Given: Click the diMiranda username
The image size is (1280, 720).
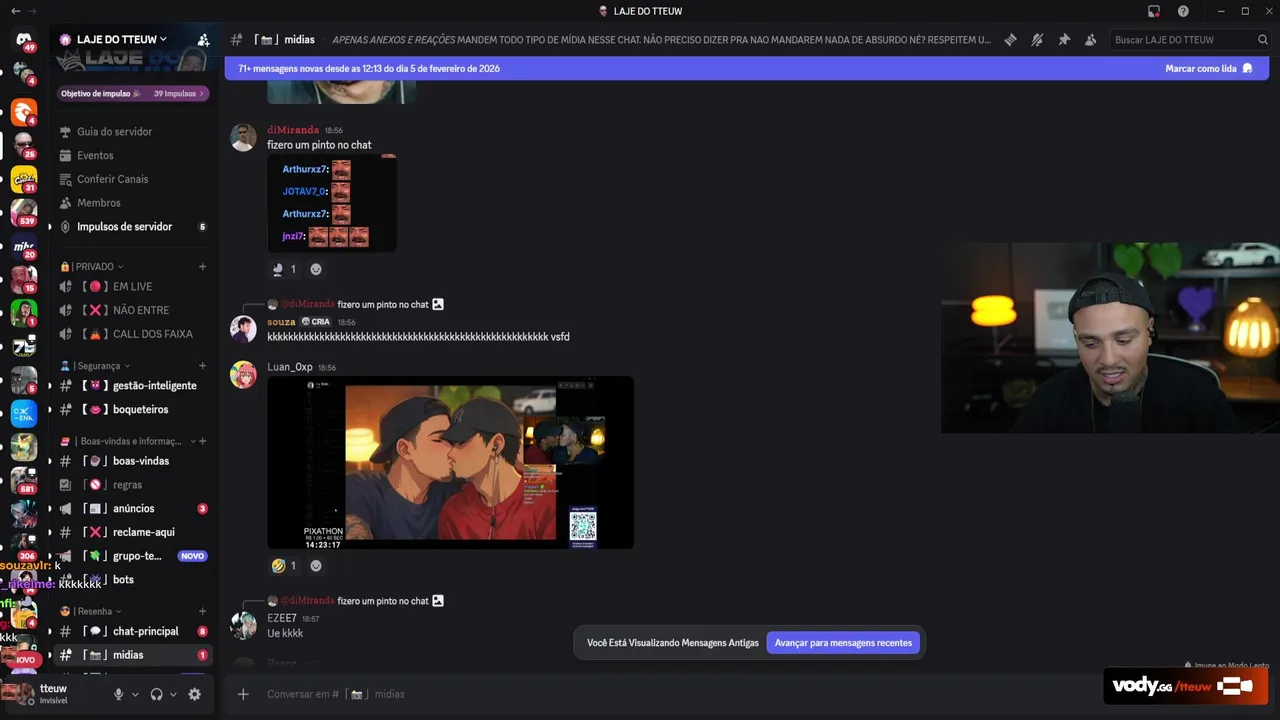Looking at the screenshot, I should pyautogui.click(x=293, y=130).
